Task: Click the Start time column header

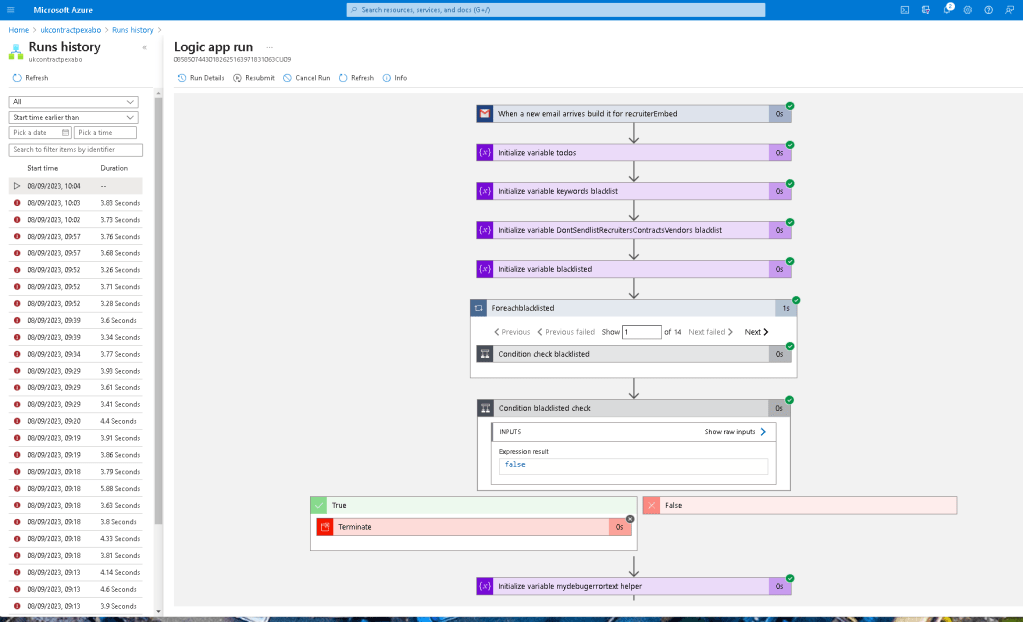Action: [42, 168]
